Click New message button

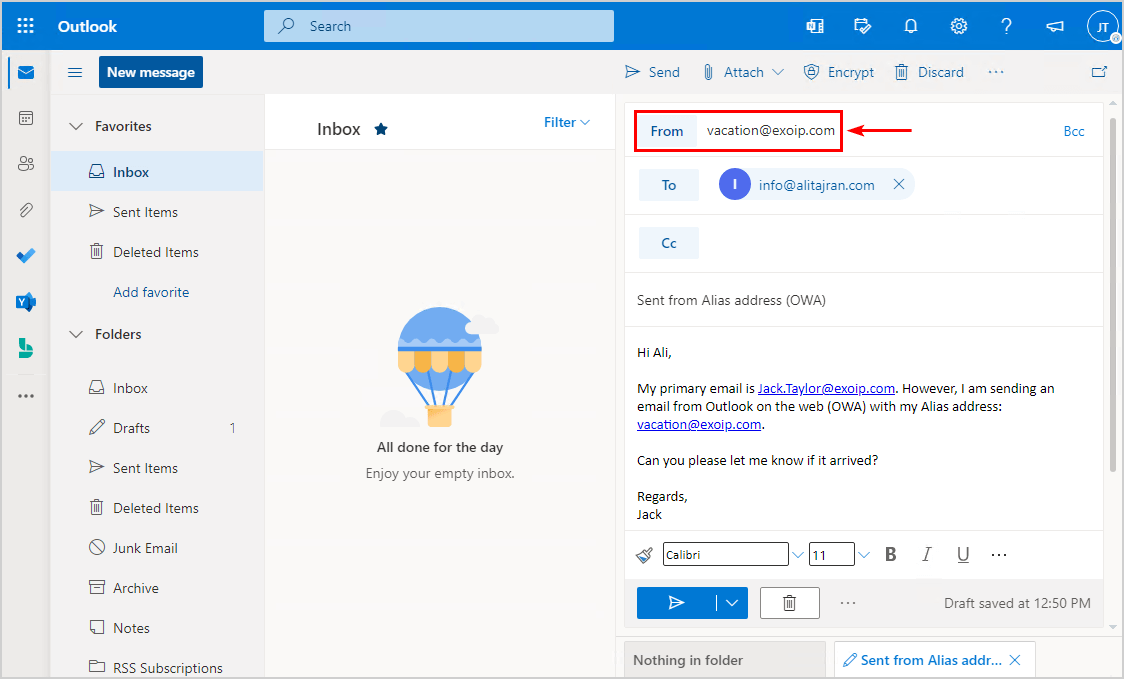[x=151, y=72]
